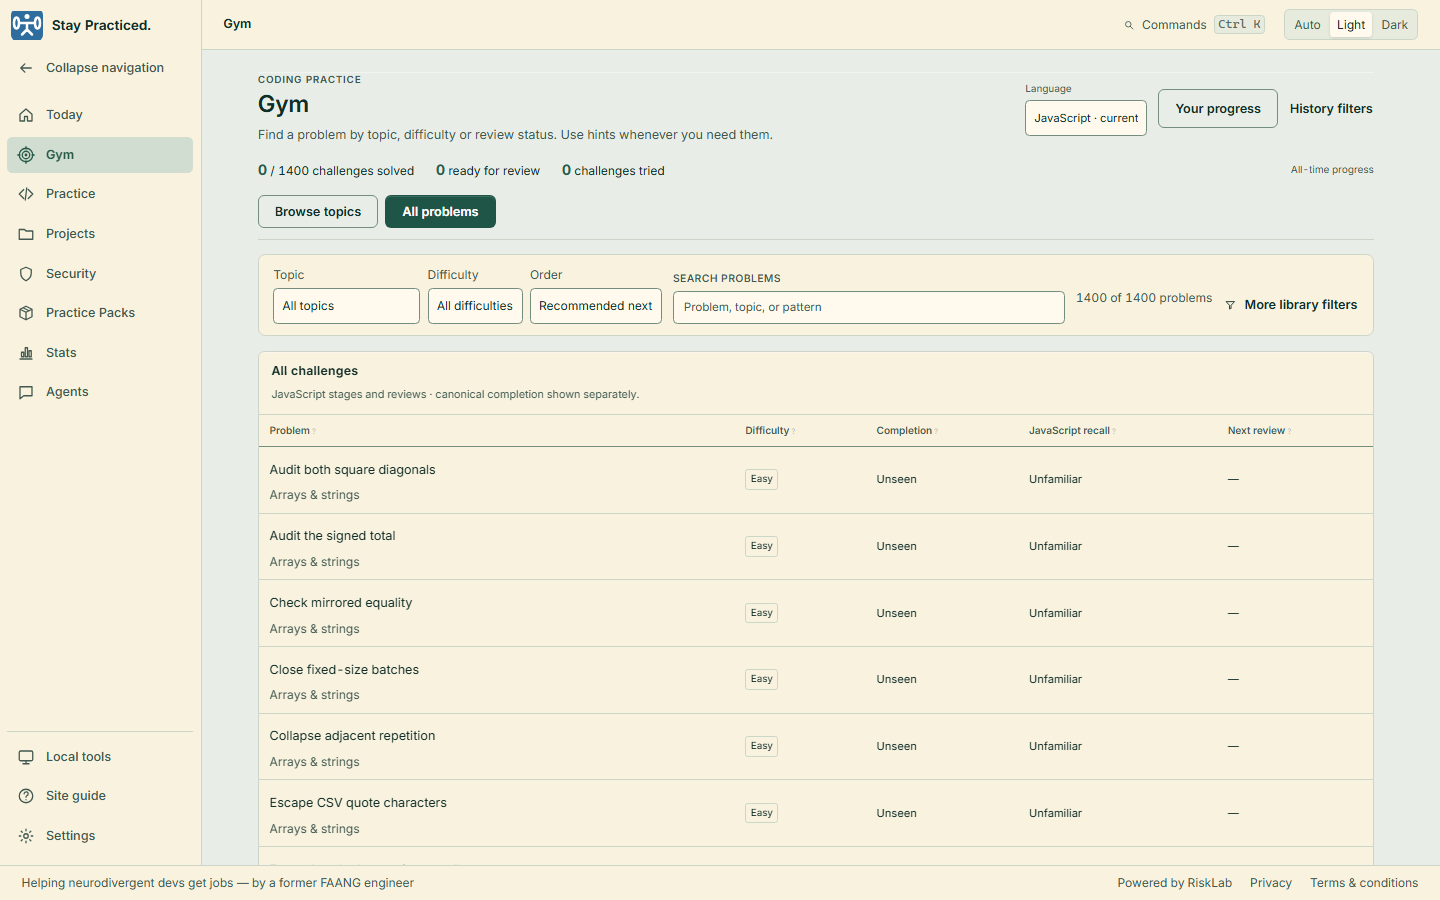Viewport: 1440px width, 900px height.
Task: Click Unseen status for Collapse adjacent repetition
Action: [x=896, y=746]
